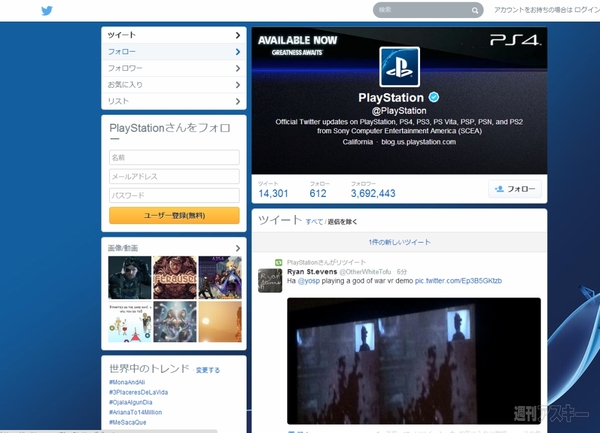Click the search magnifier icon

pyautogui.click(x=474, y=10)
